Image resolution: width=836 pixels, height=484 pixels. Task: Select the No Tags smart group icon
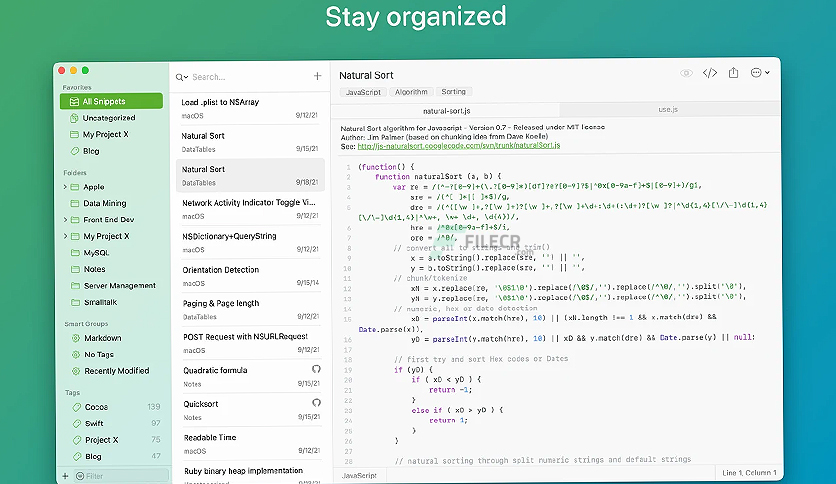(76, 354)
